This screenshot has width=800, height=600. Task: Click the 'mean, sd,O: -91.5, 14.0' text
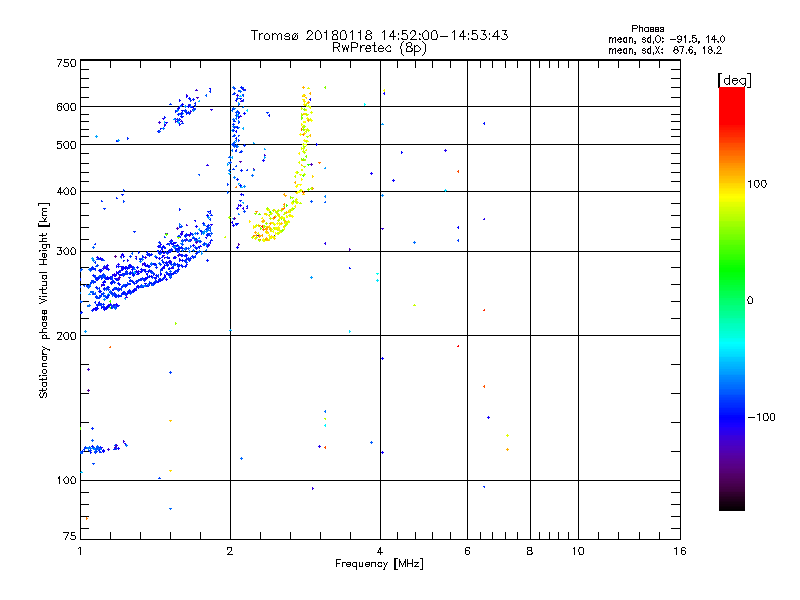[666, 39]
